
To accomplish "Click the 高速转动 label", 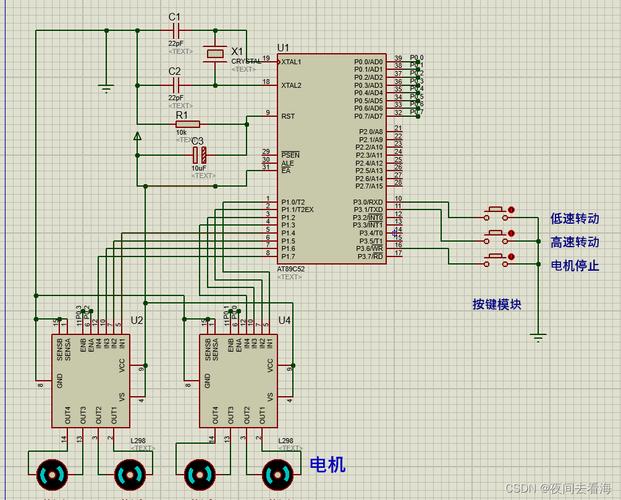I will pyautogui.click(x=575, y=242).
